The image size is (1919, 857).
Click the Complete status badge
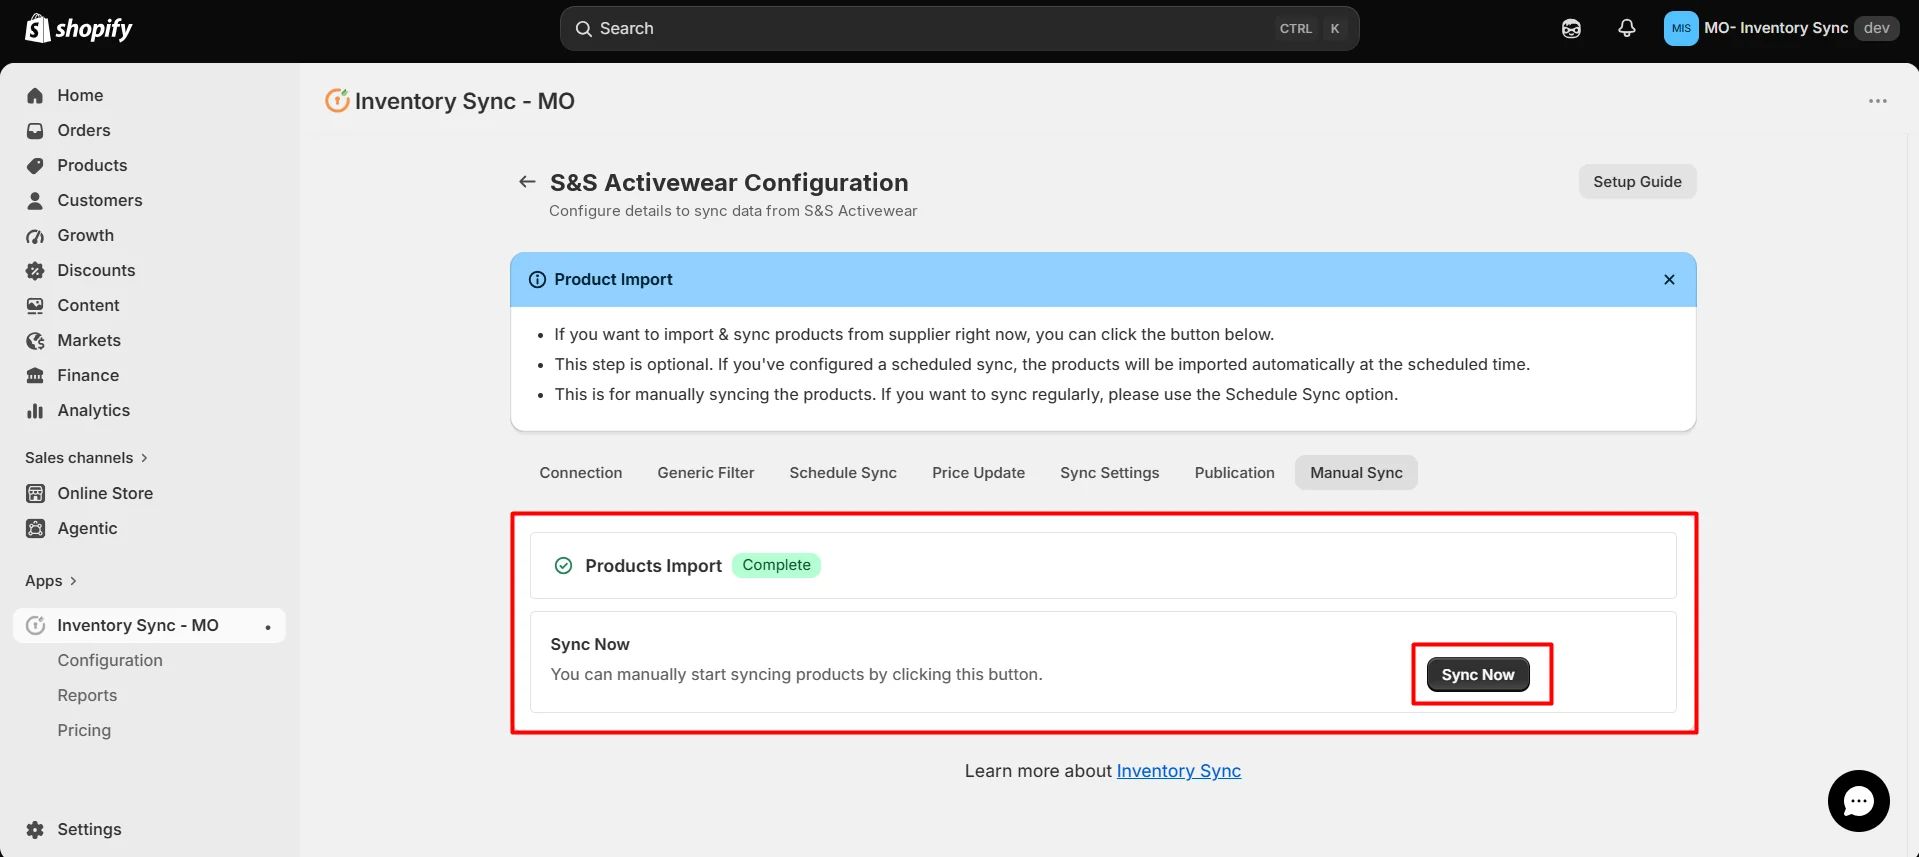776,565
